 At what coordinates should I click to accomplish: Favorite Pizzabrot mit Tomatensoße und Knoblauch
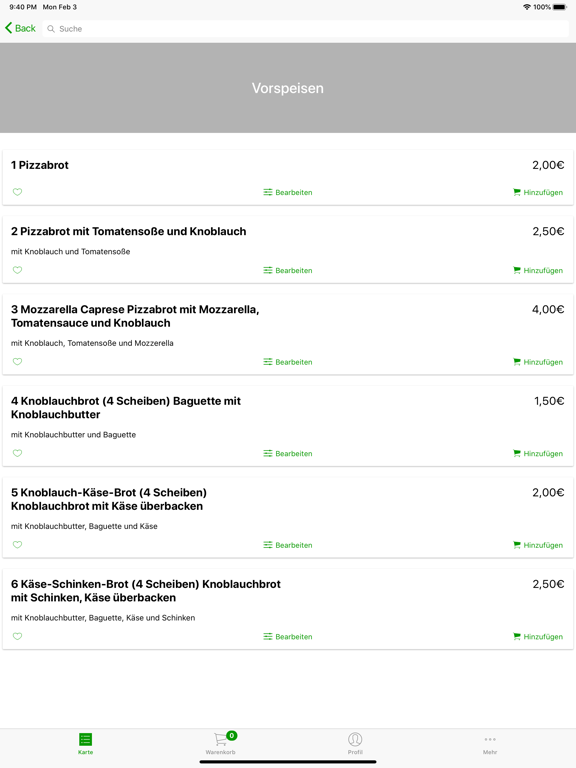point(17,270)
